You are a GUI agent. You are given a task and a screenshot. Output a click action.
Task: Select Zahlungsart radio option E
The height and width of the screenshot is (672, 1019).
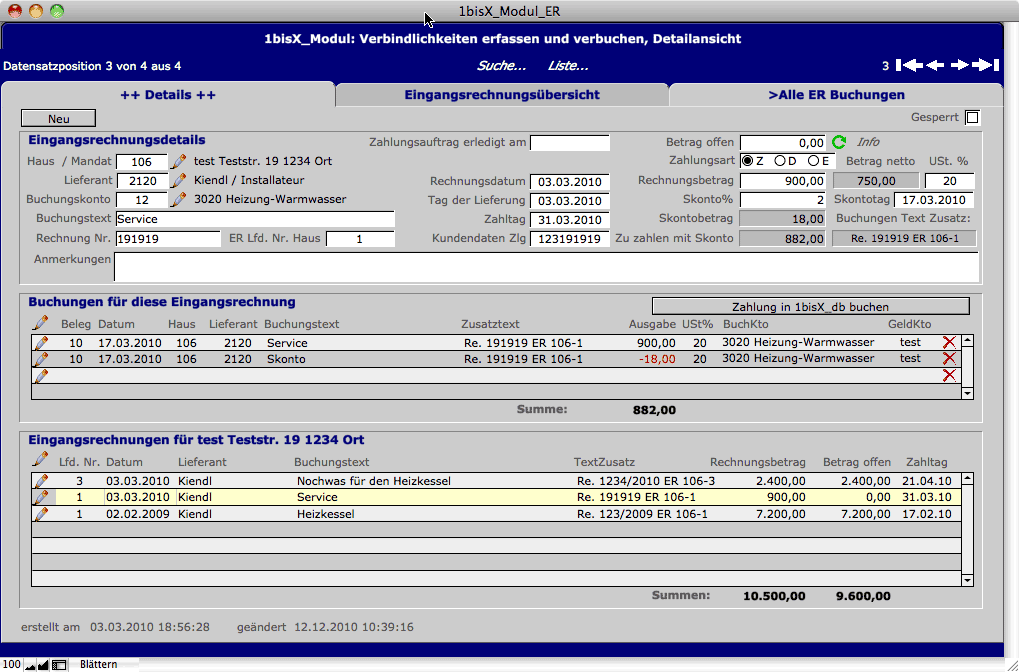click(x=813, y=161)
